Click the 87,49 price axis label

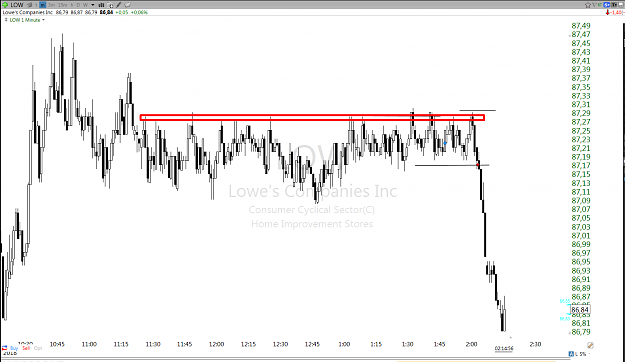581,26
